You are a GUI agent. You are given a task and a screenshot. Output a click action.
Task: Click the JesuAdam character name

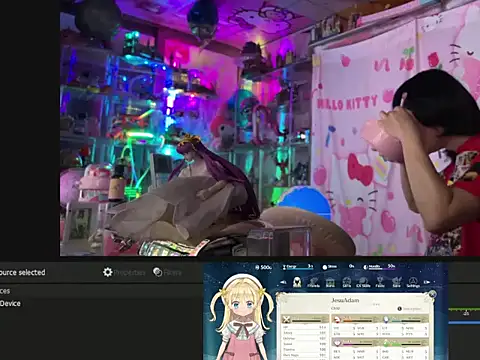click(x=345, y=300)
